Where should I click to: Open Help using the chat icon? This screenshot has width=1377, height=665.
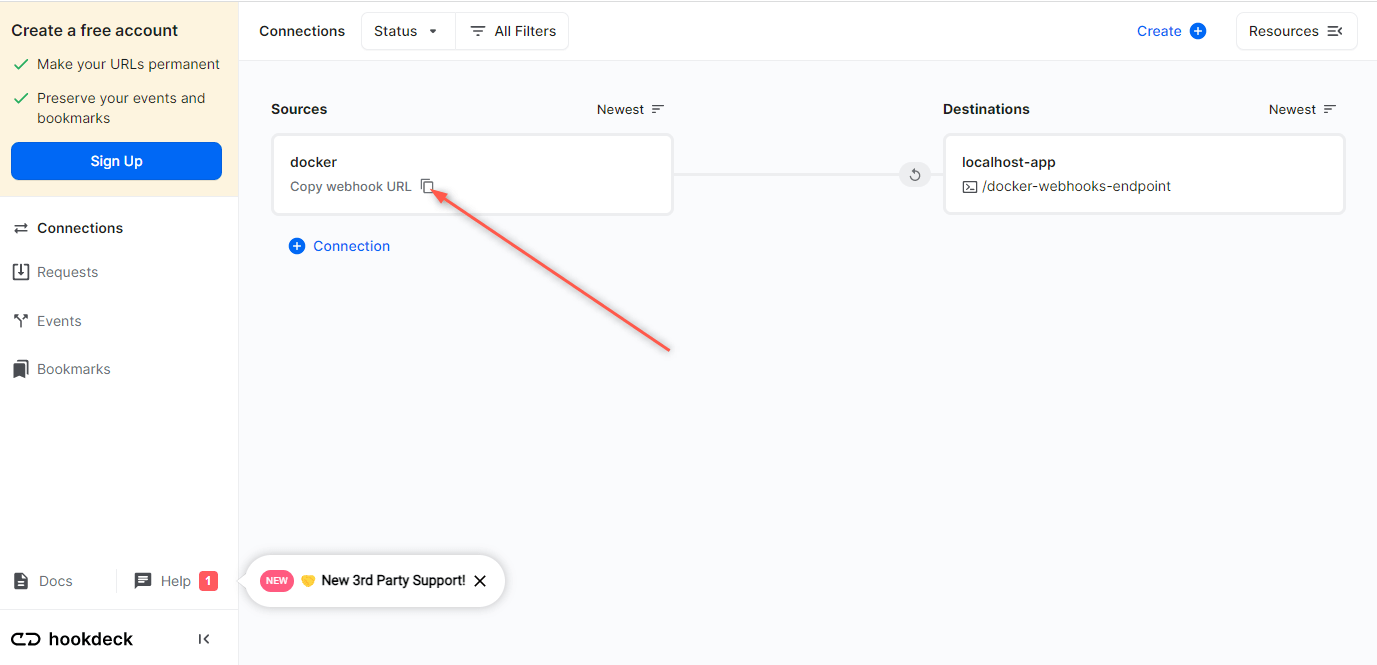143,580
